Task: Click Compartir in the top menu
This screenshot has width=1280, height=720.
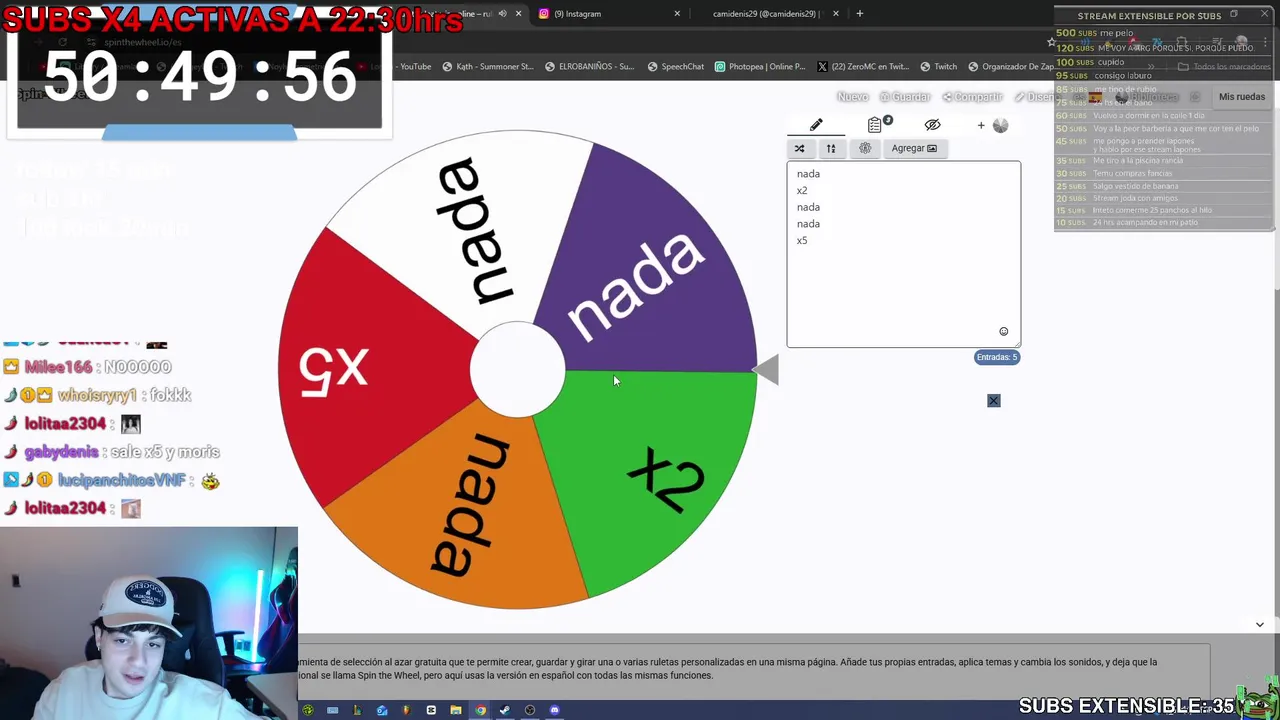Action: coord(972,97)
